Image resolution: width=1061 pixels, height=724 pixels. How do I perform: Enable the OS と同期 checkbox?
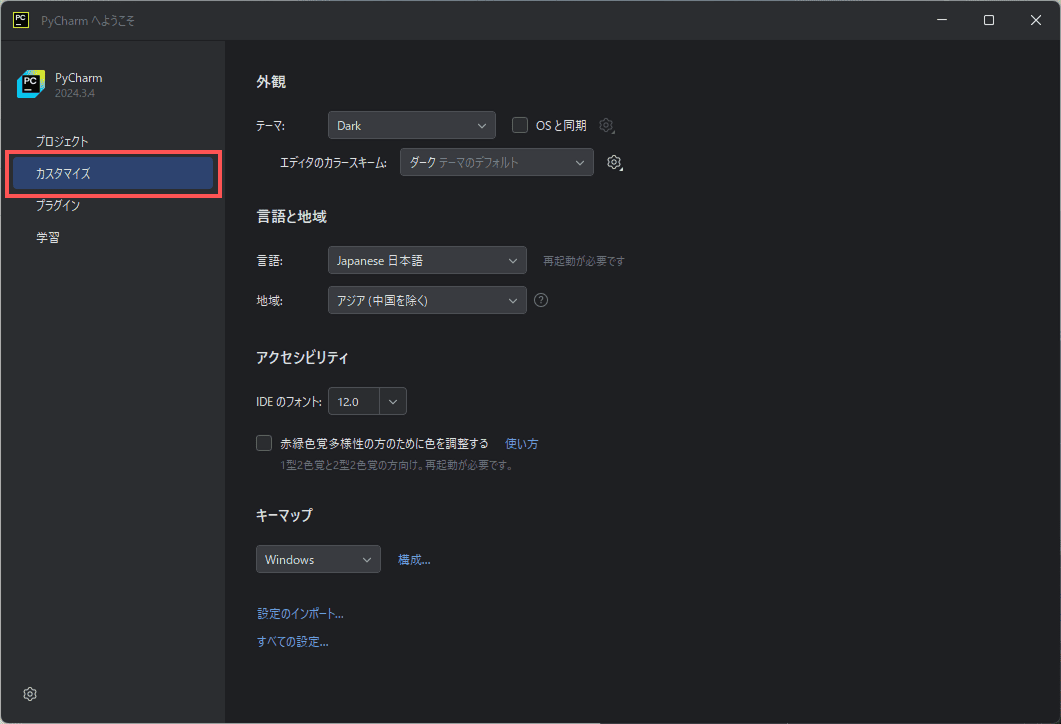[520, 125]
